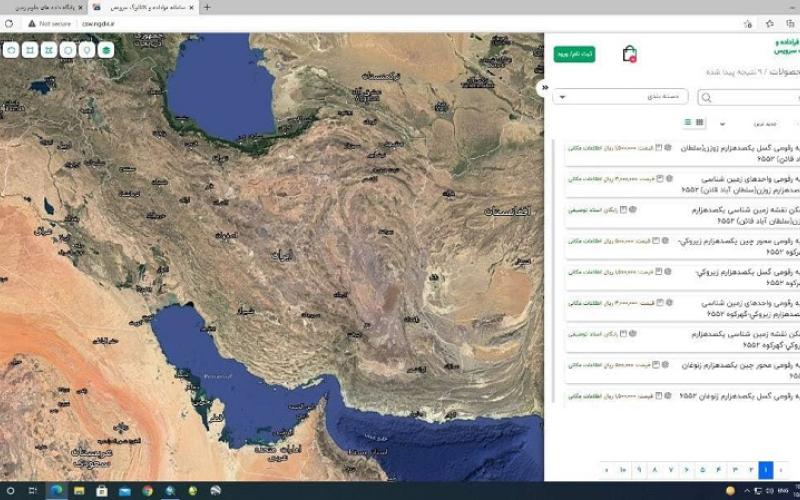The width and height of the screenshot is (800, 500).
Task: Click globe icon on محور چین زیروکی row
Action: point(665,240)
